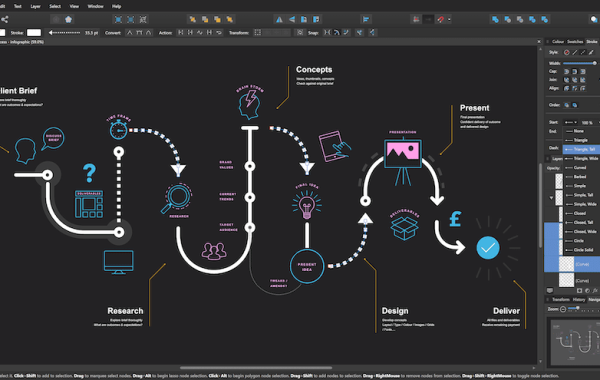Select the solid line stroke style
The width and height of the screenshot is (600, 380).
click(575, 52)
